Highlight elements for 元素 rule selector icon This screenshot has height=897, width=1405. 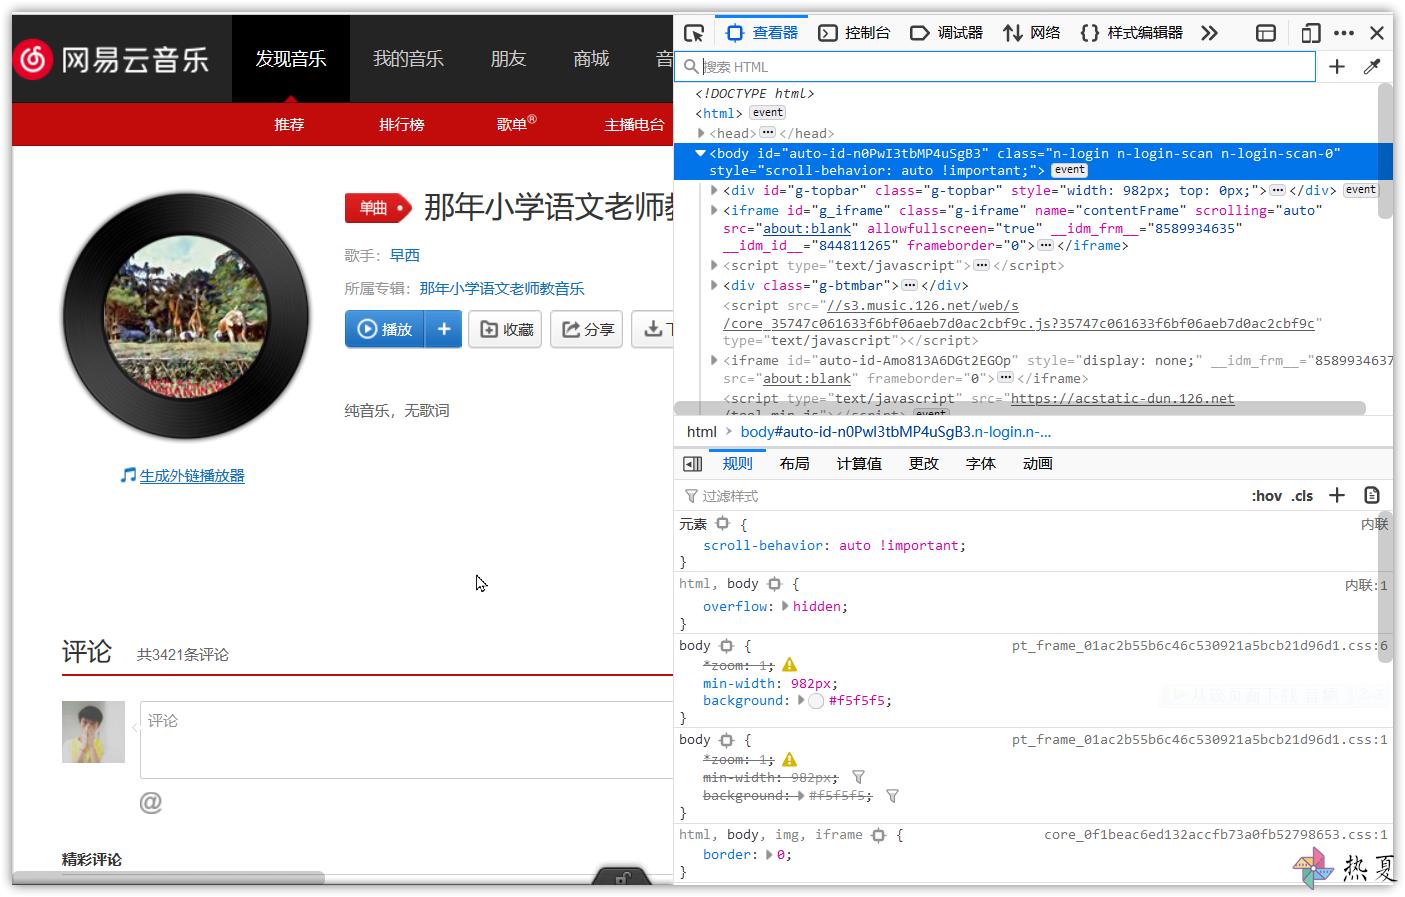click(x=723, y=524)
